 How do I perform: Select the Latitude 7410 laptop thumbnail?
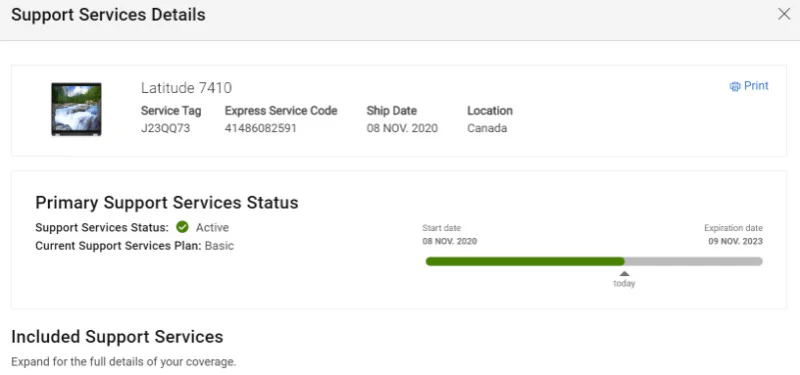click(76, 109)
